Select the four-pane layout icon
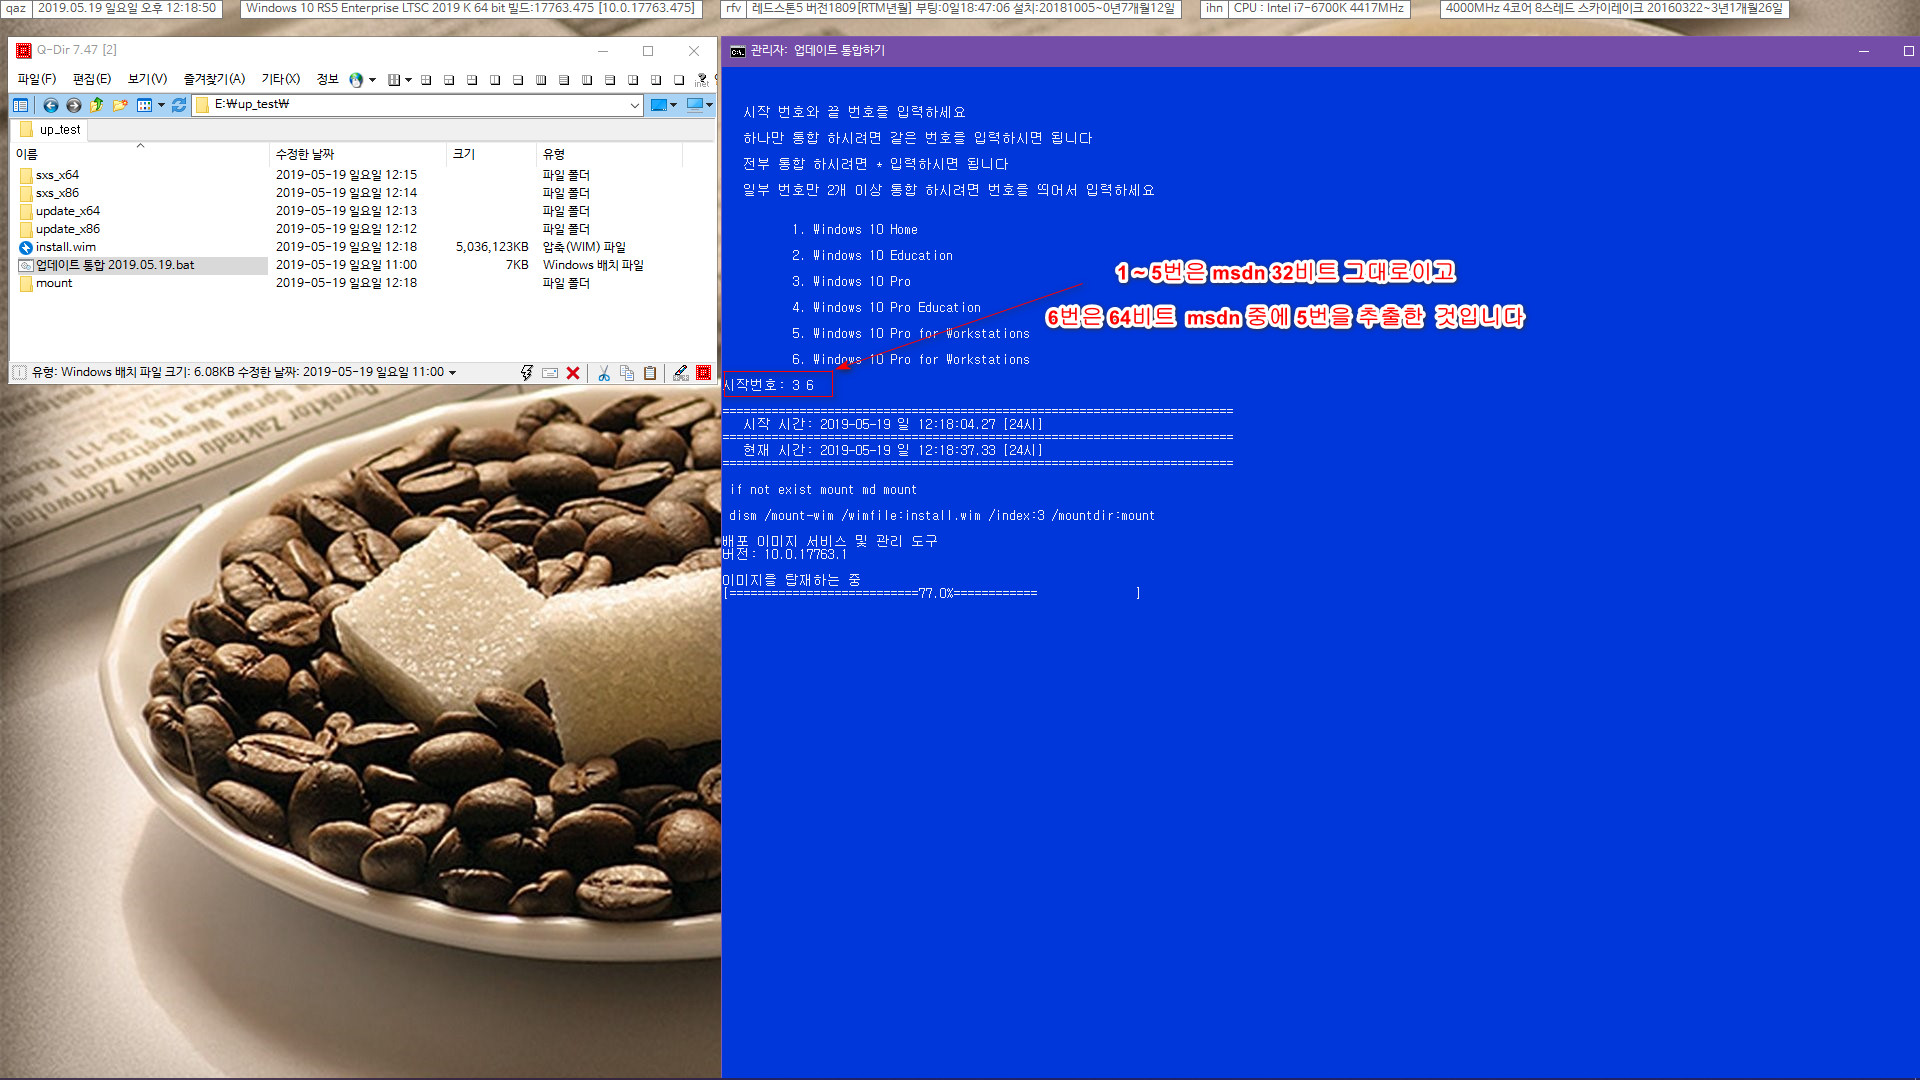Screen dimensions: 1920x1080 [426, 80]
